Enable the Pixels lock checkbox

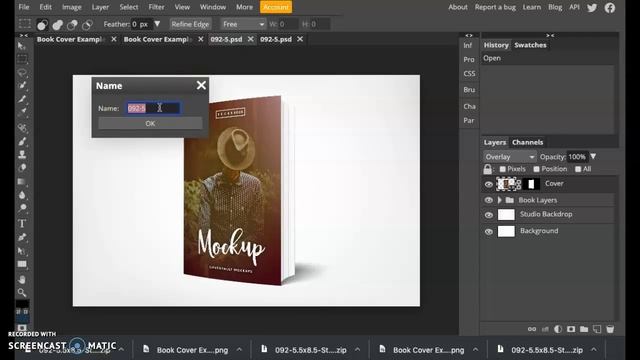(503, 169)
